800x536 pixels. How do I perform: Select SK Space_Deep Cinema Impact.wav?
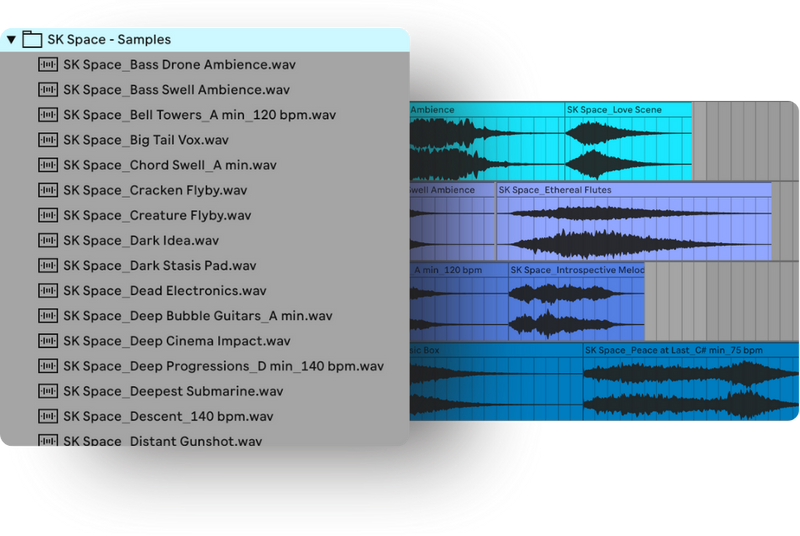pos(176,341)
